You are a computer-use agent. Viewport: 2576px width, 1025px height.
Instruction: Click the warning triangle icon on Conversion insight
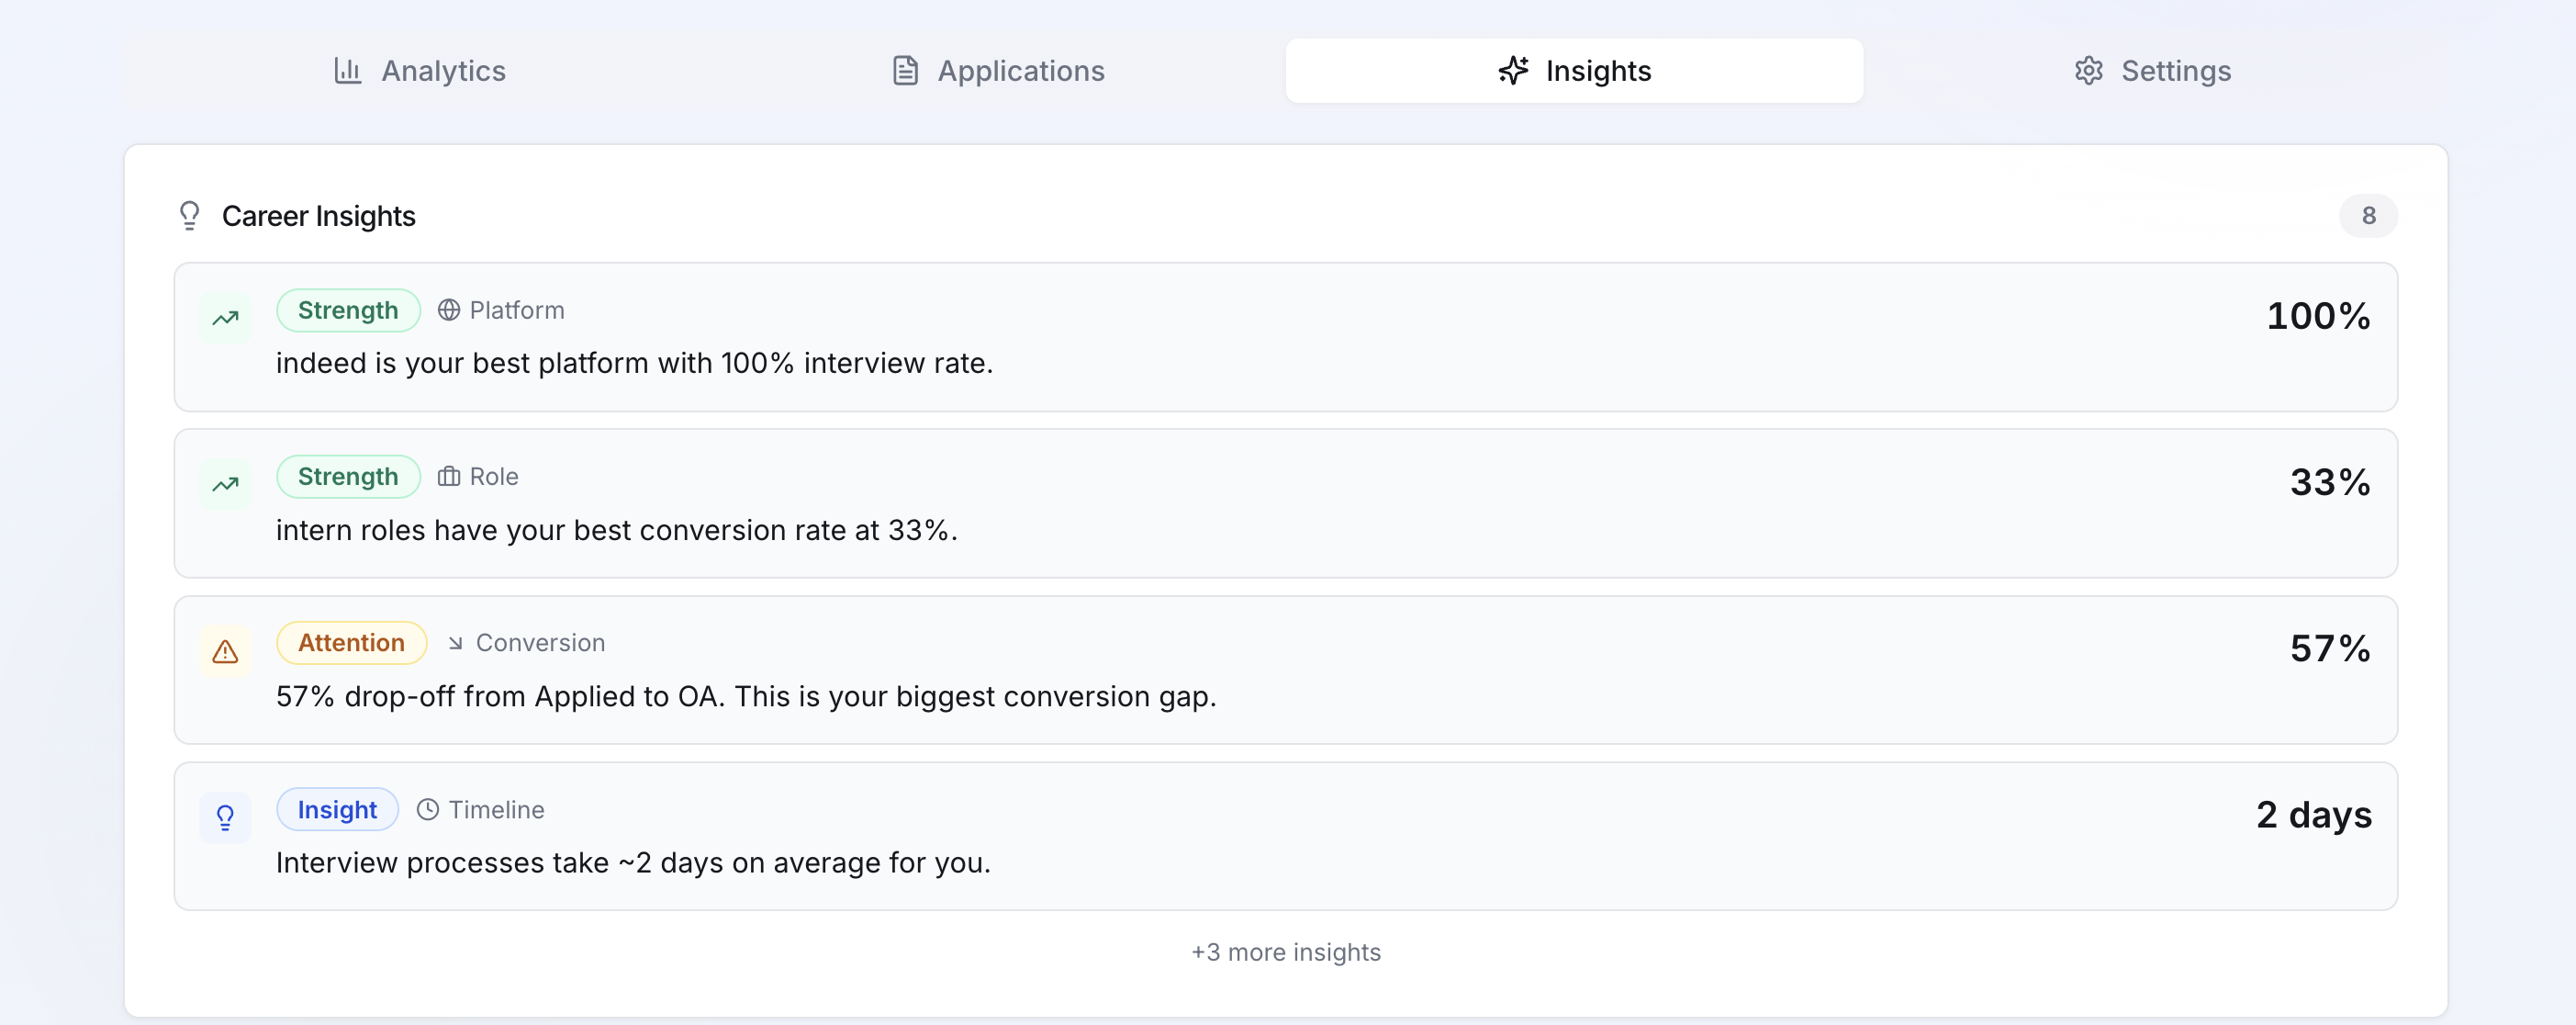225,651
